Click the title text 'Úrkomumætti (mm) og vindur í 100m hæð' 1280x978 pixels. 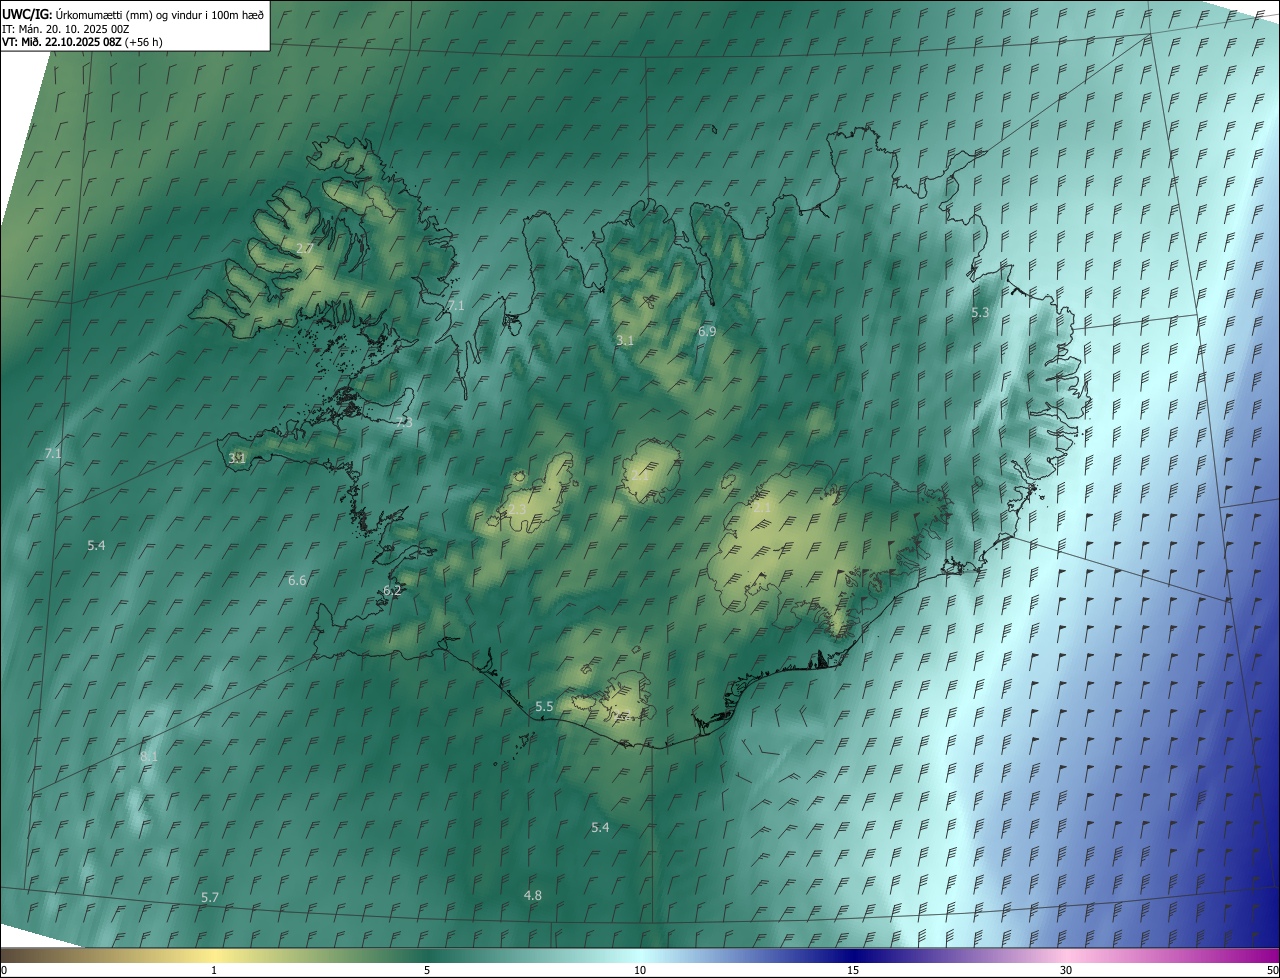(160, 13)
